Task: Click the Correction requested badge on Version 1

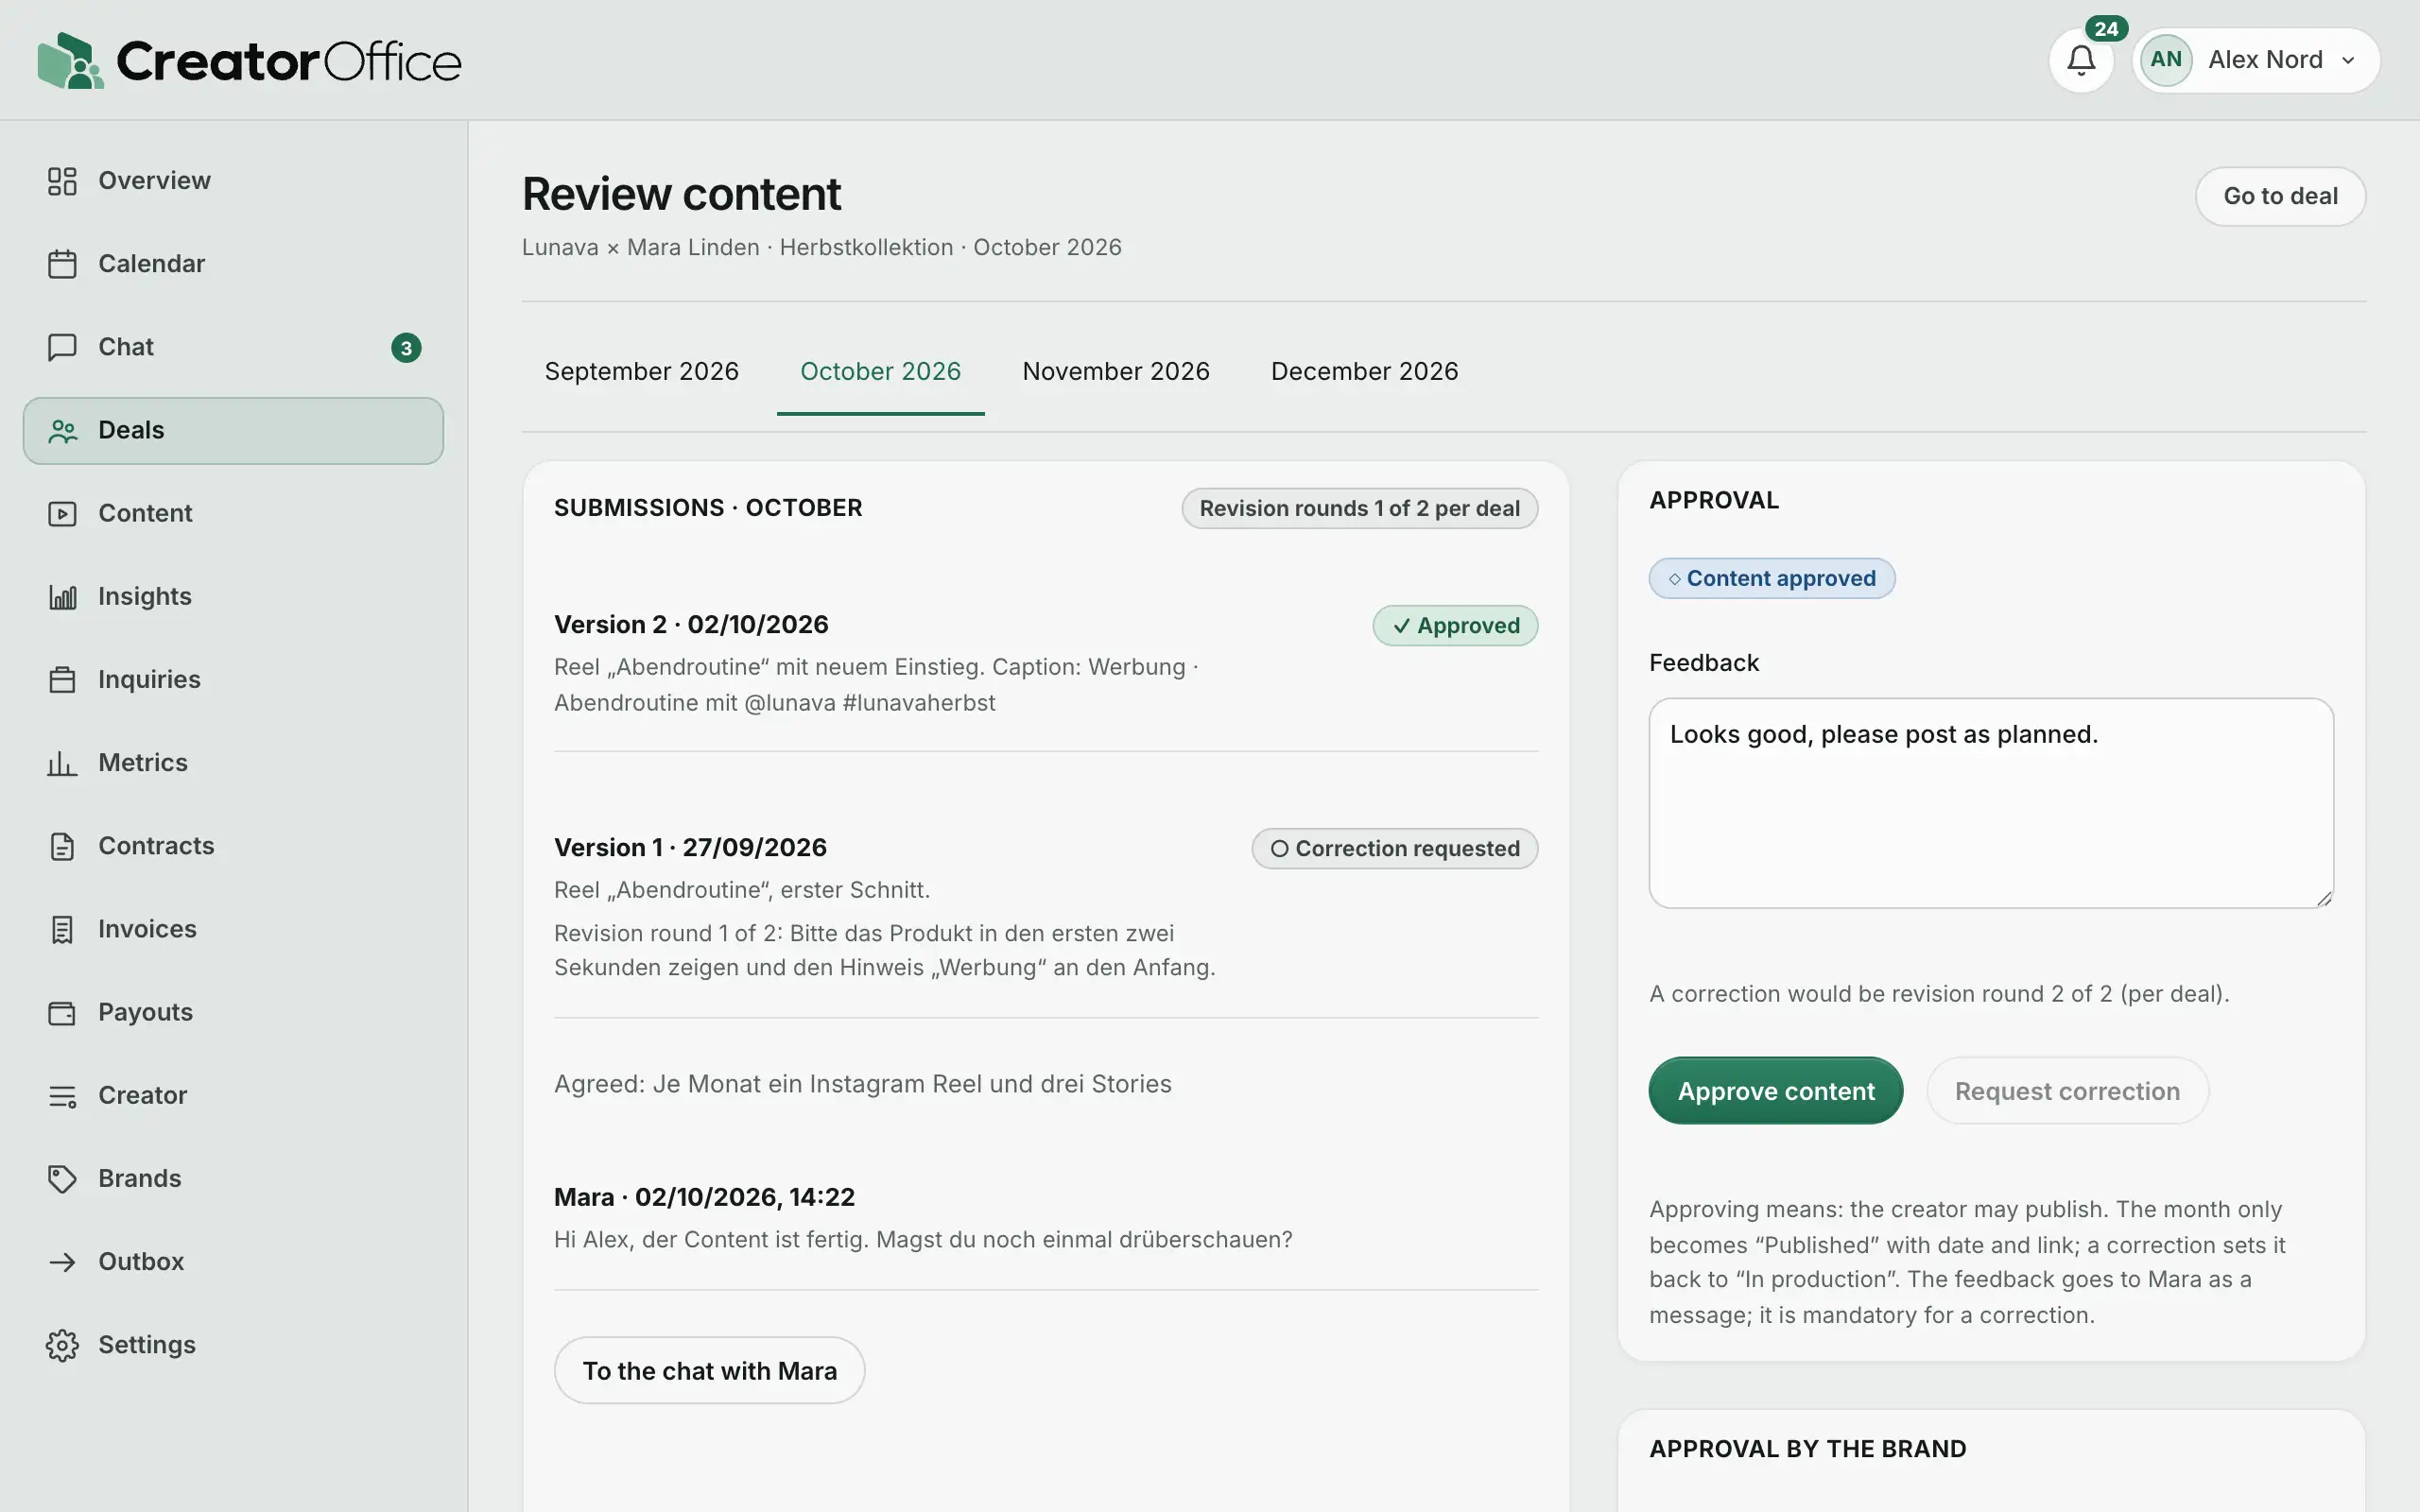Action: [1394, 848]
